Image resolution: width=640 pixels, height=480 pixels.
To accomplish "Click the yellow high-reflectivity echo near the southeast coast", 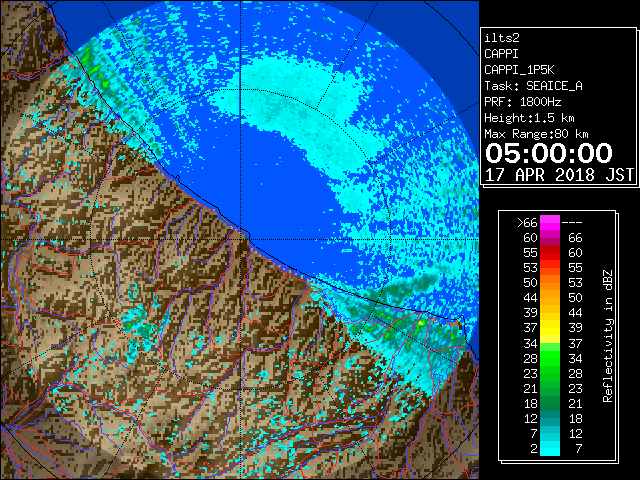I will point(421,323).
